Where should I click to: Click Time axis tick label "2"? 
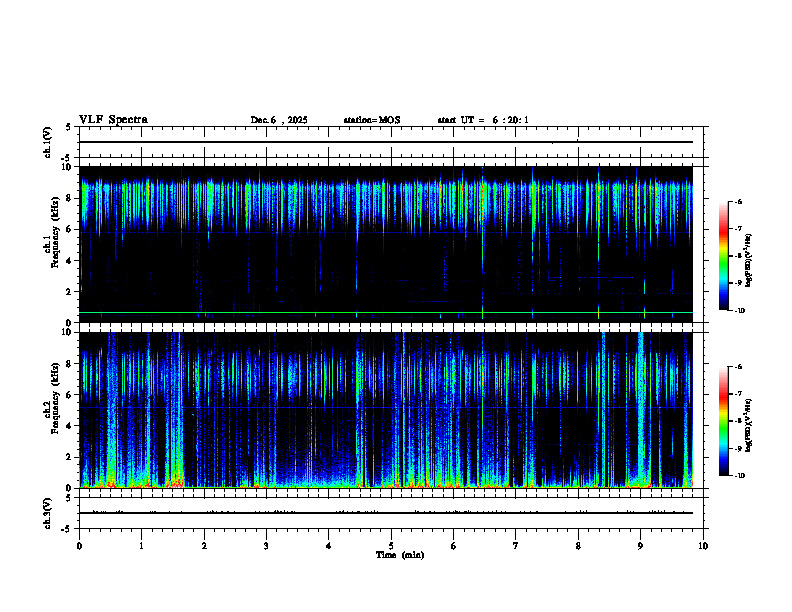point(204,546)
